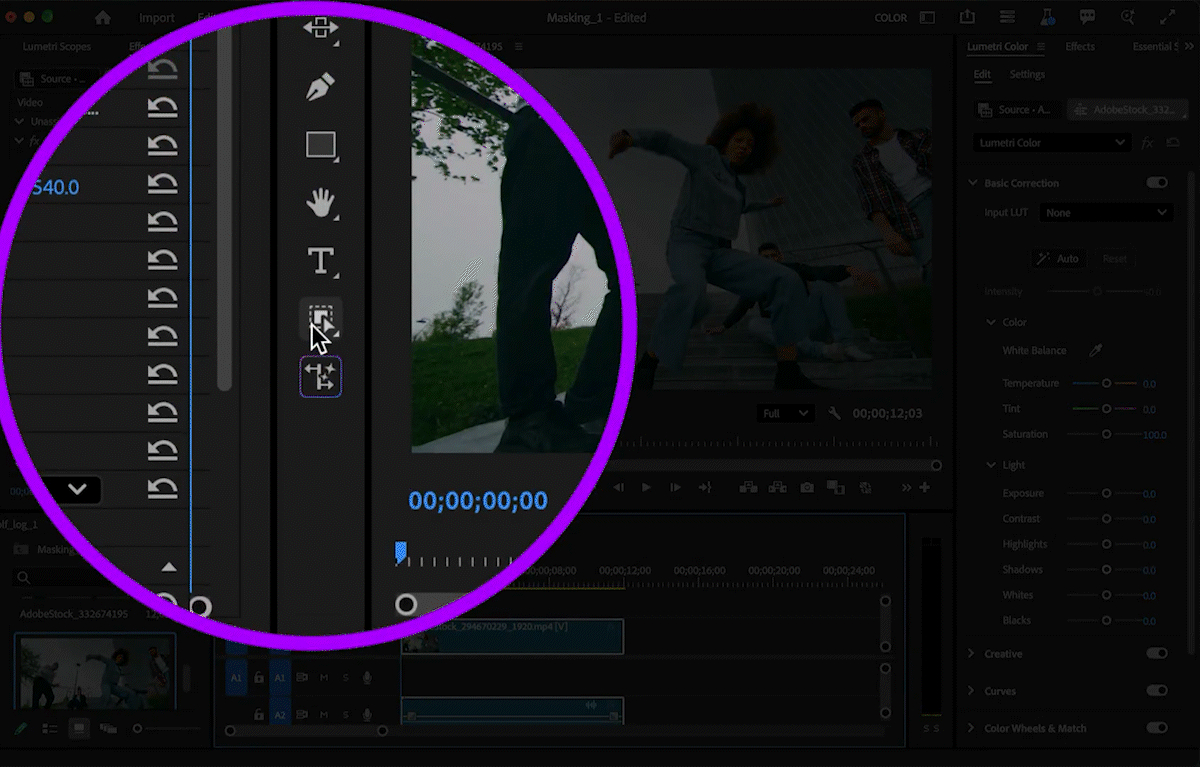Screen dimensions: 1200x767
Task: Expand the Curves section
Action: (972, 691)
